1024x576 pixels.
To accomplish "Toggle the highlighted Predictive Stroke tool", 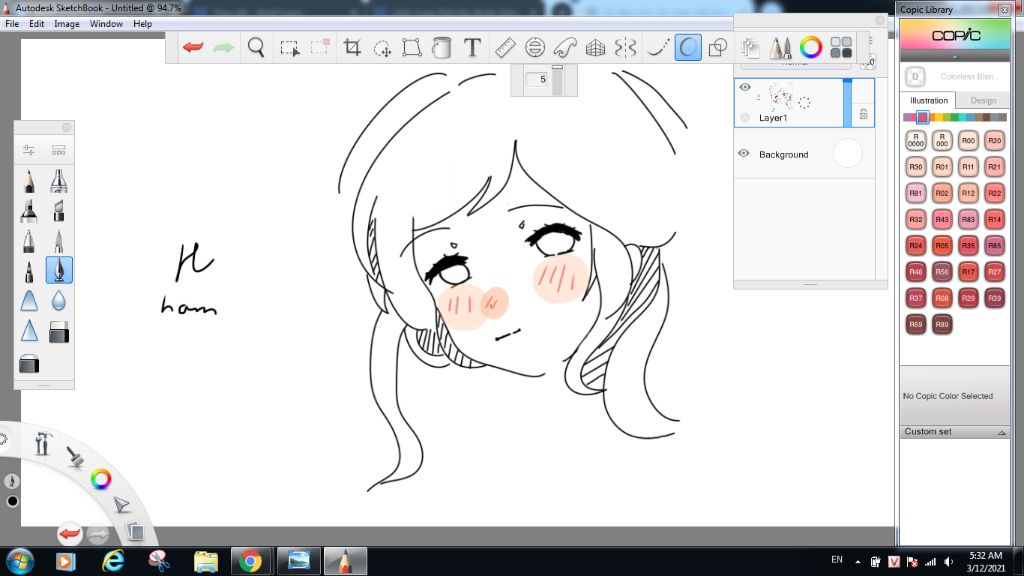I will point(688,48).
